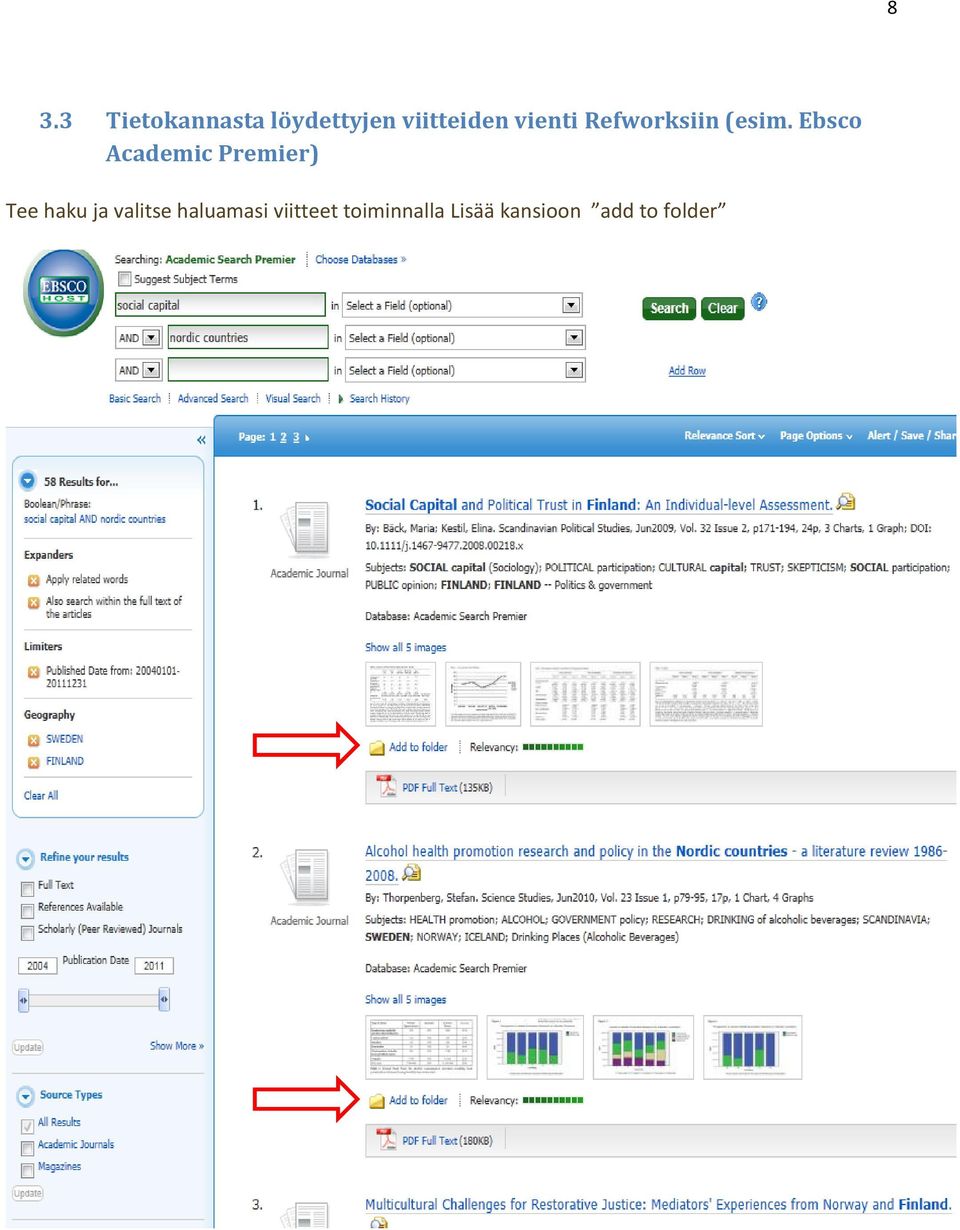Viewport: 960px width, 1230px height.
Task: Remove the Also search within full text expander
Action: (x=33, y=602)
